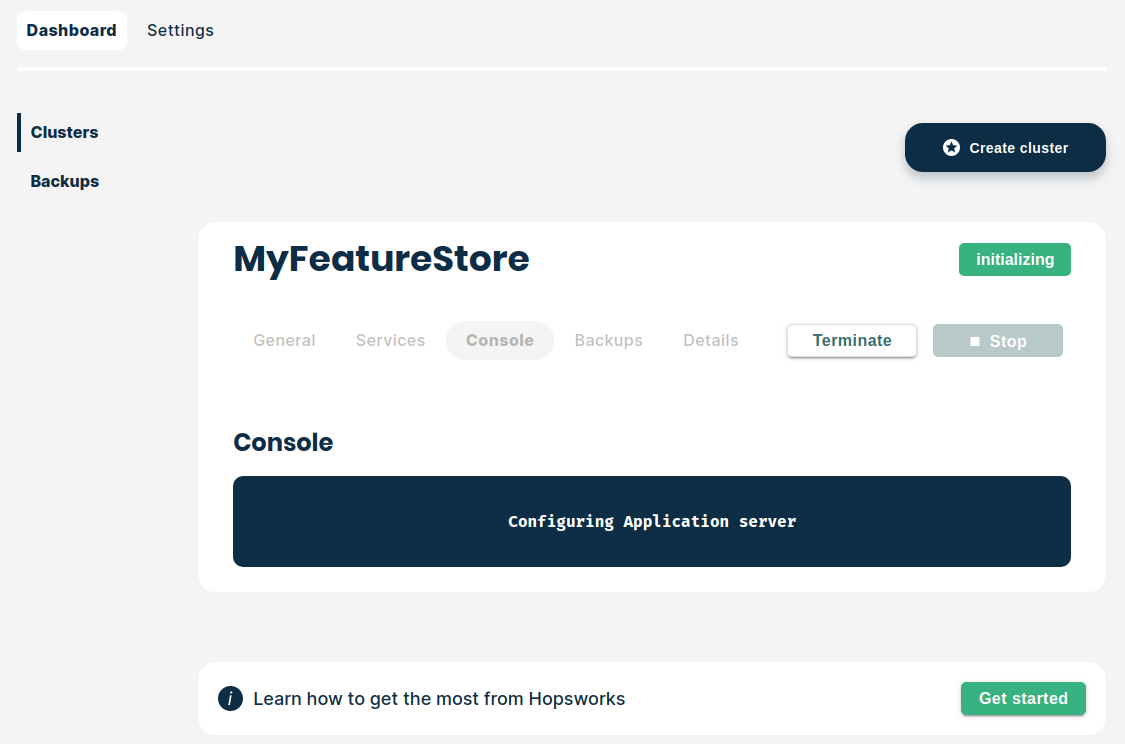The height and width of the screenshot is (744, 1125).
Task: Click the MyFeatureStore cluster title
Action: (x=381, y=259)
